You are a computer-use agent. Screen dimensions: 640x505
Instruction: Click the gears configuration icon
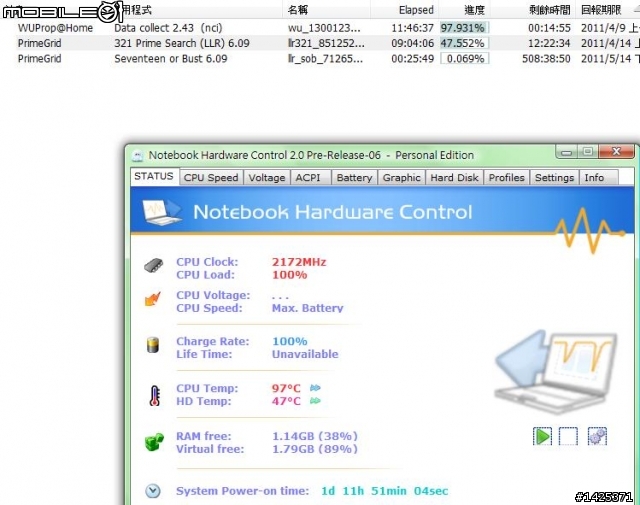597,436
